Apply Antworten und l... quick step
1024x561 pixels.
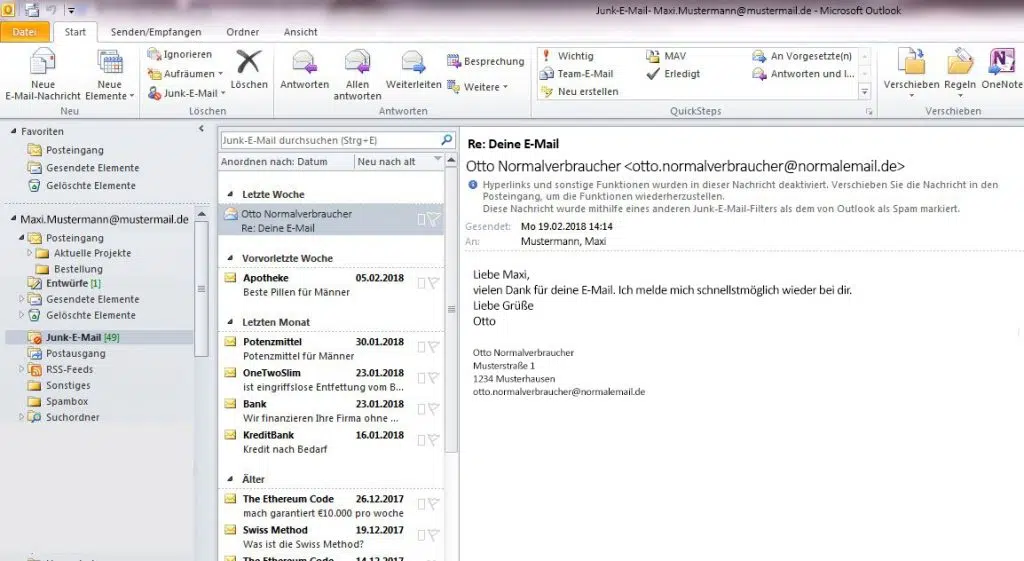803,74
